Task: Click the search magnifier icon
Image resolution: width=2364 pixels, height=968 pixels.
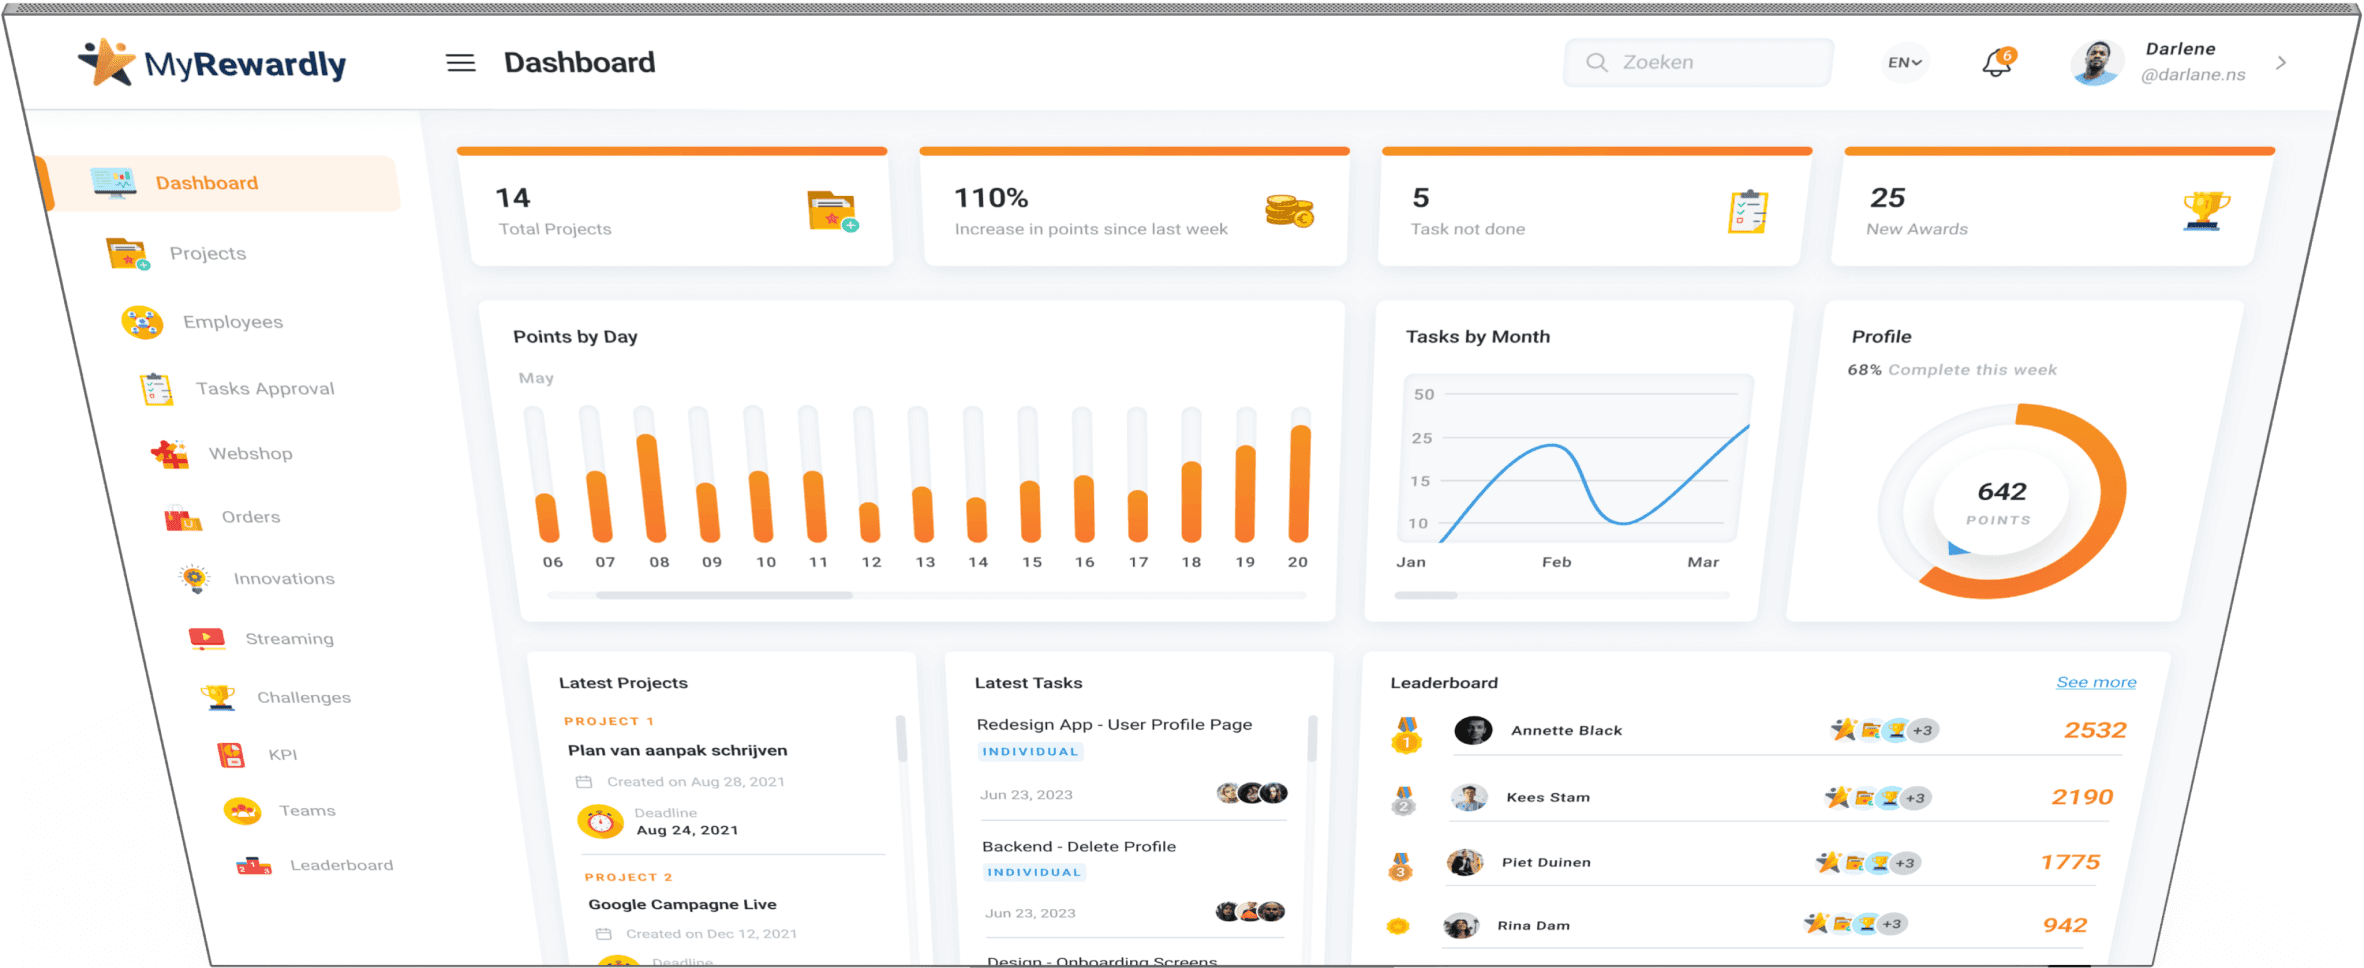Action: click(x=1596, y=63)
